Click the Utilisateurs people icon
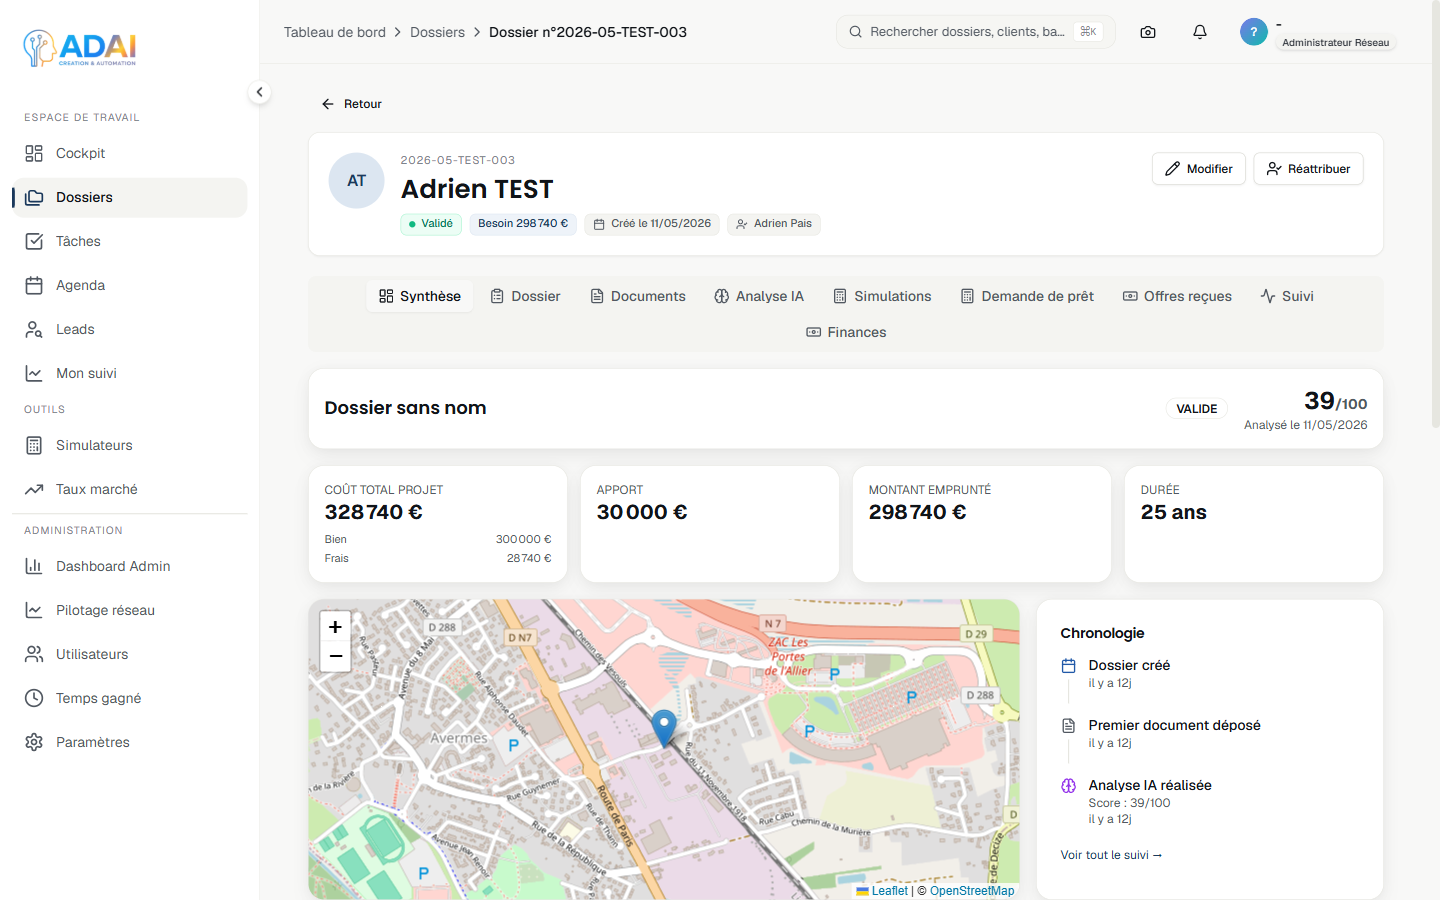Viewport: 1440px width, 900px height. [x=34, y=654]
